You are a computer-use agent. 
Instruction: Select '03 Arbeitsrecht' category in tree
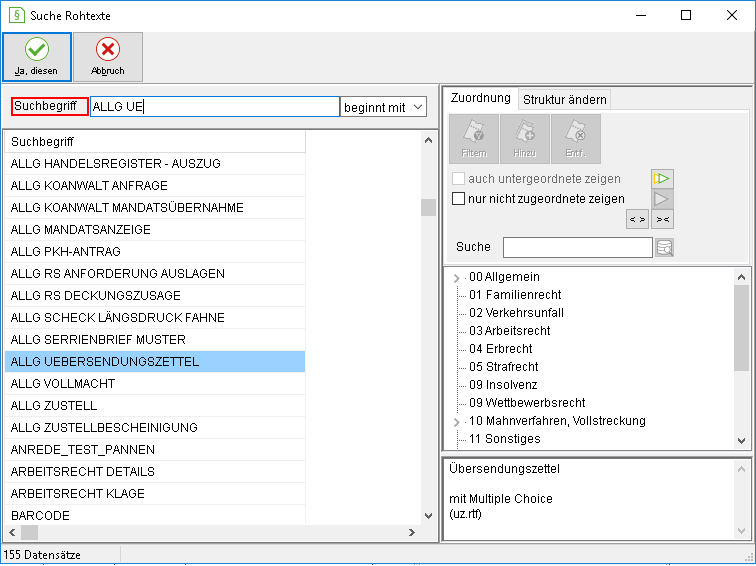pyautogui.click(x=509, y=331)
